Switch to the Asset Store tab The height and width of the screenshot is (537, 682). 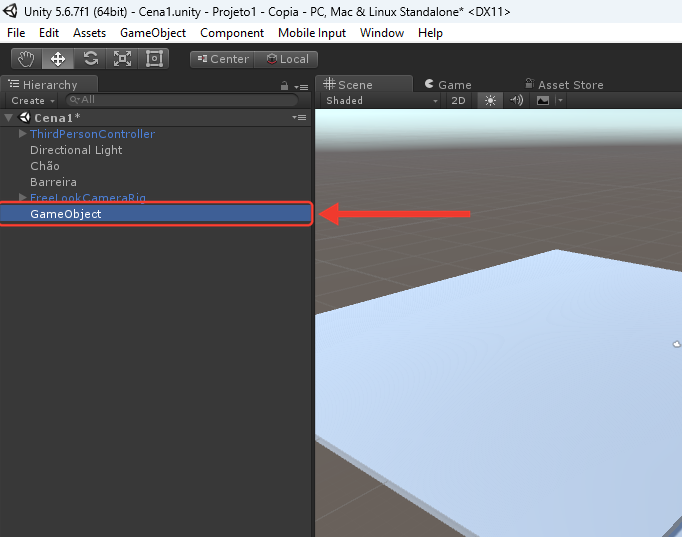coord(565,84)
